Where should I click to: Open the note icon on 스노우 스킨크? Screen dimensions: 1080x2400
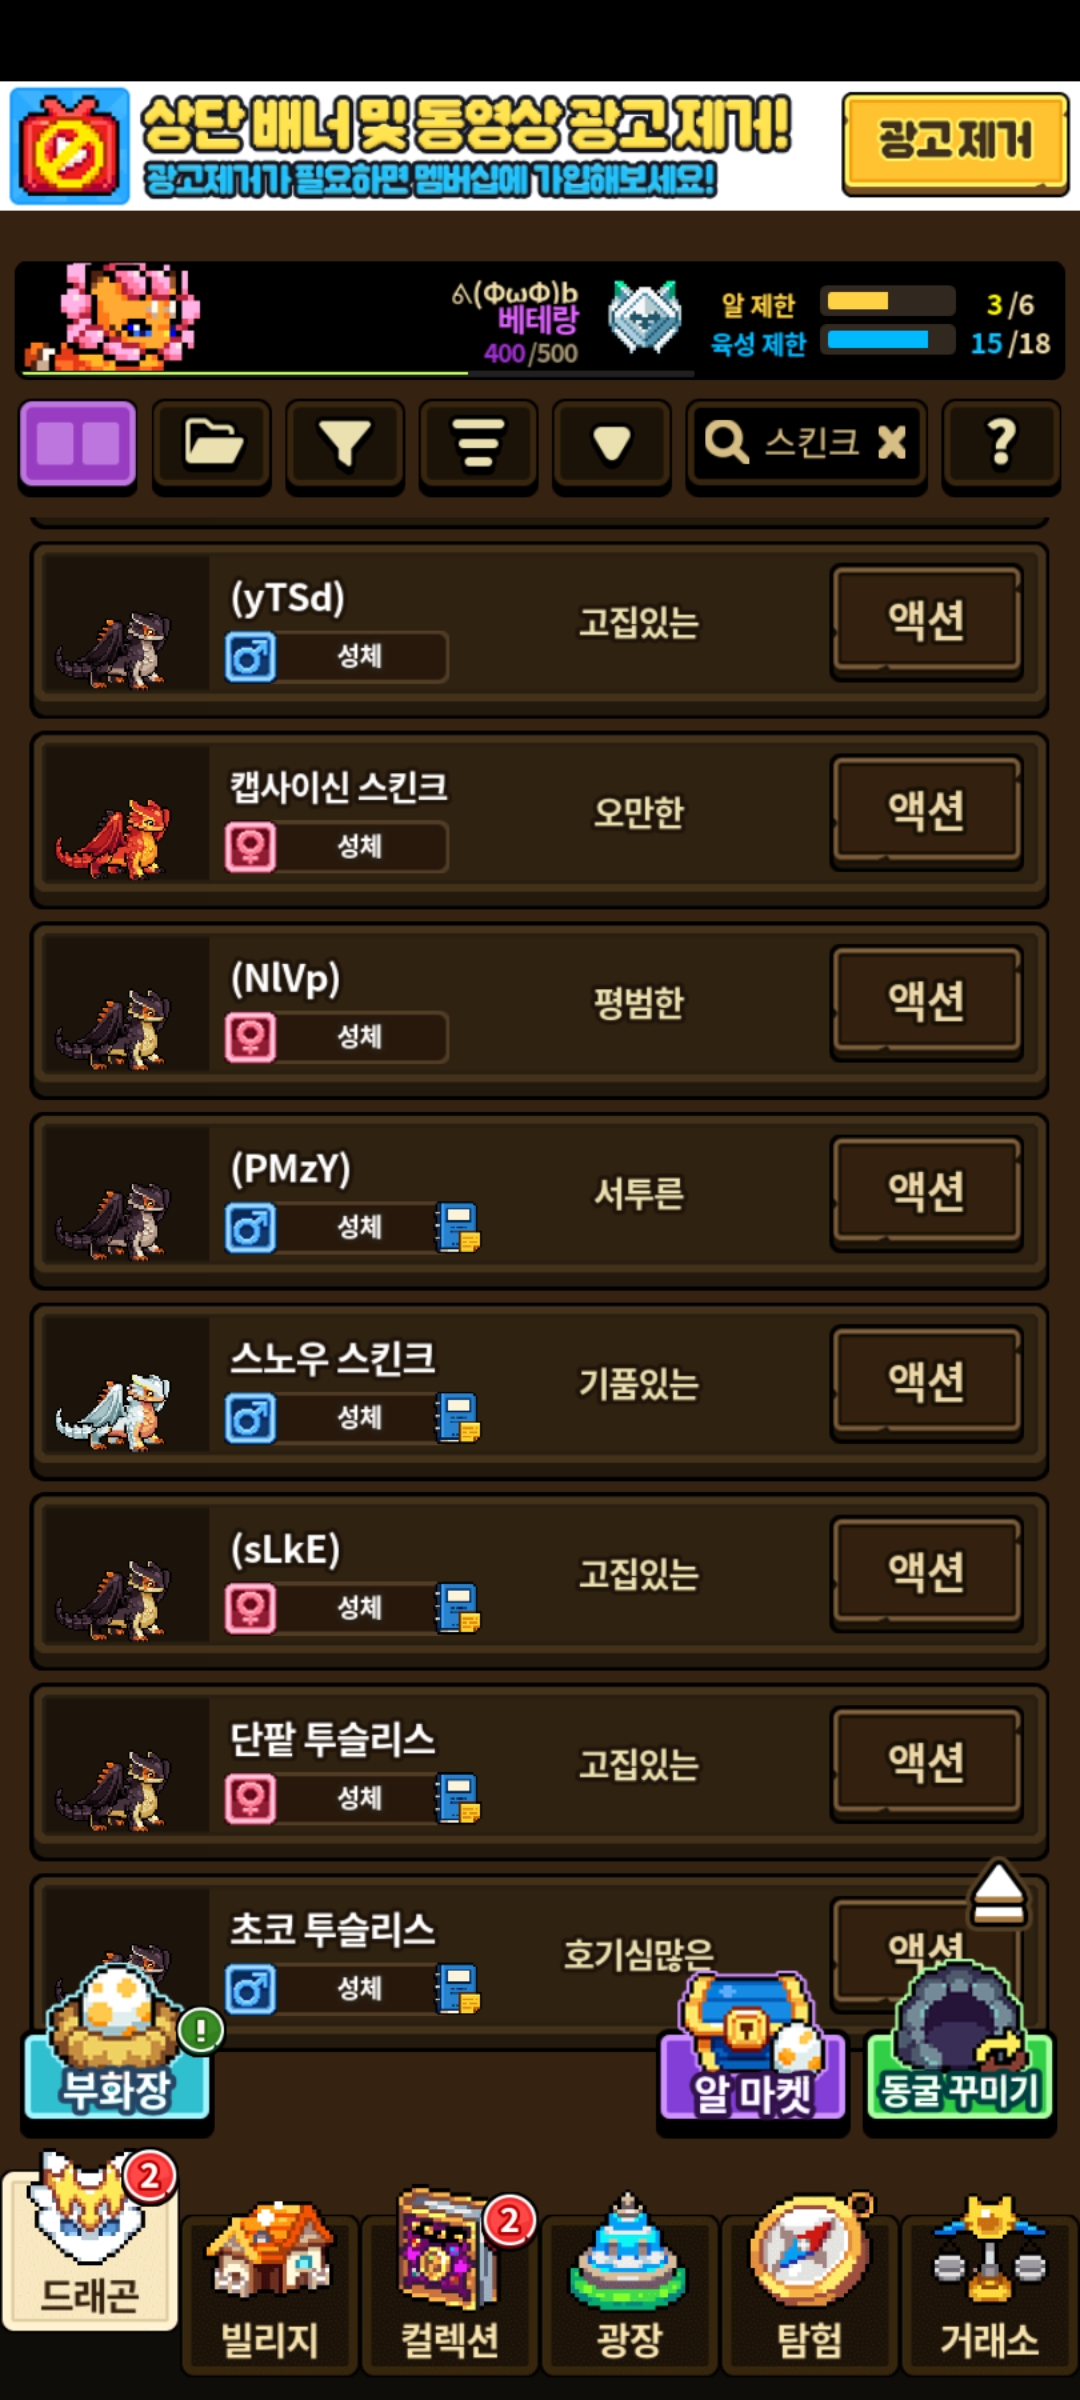458,1418
